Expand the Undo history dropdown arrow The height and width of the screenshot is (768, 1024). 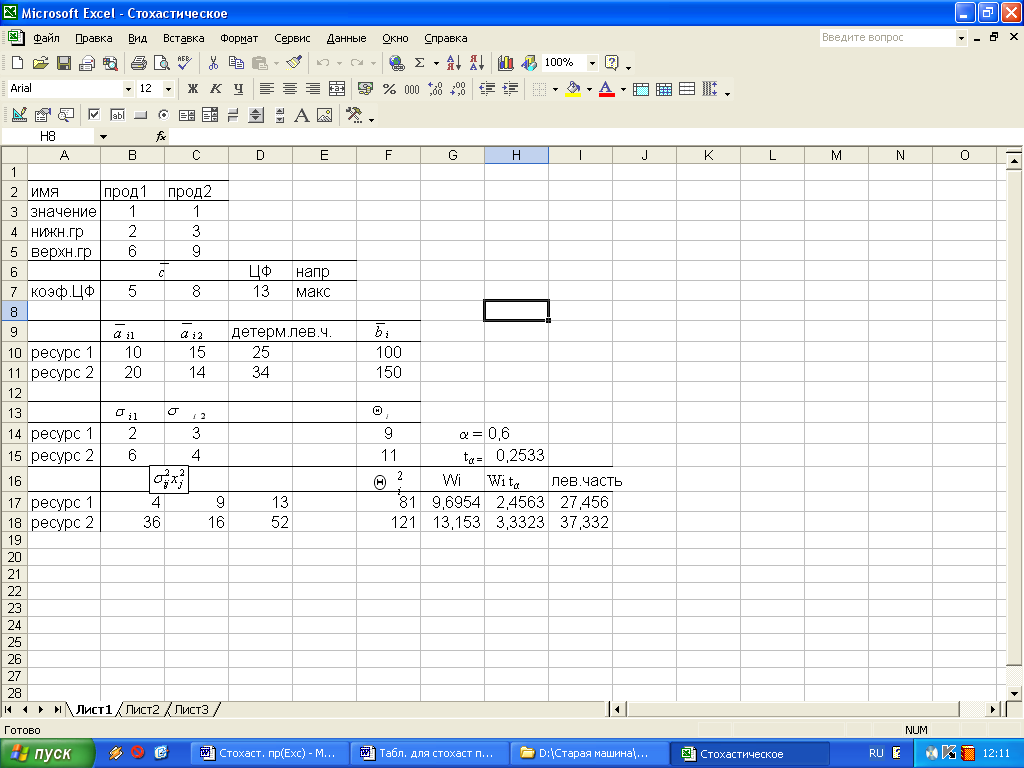pos(339,63)
